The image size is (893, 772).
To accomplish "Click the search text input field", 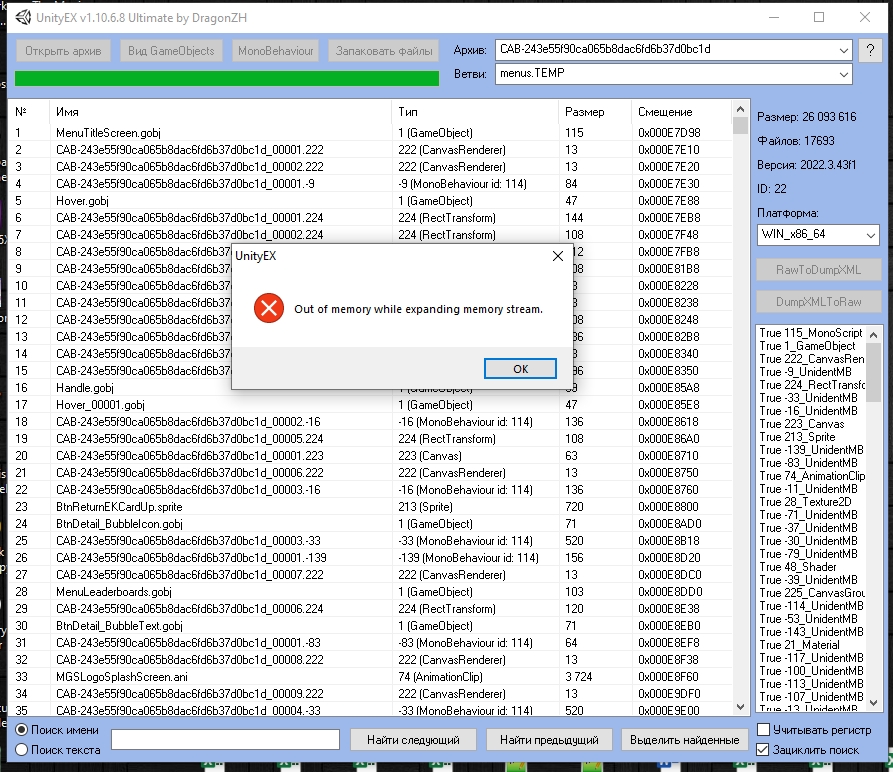I will coord(226,740).
